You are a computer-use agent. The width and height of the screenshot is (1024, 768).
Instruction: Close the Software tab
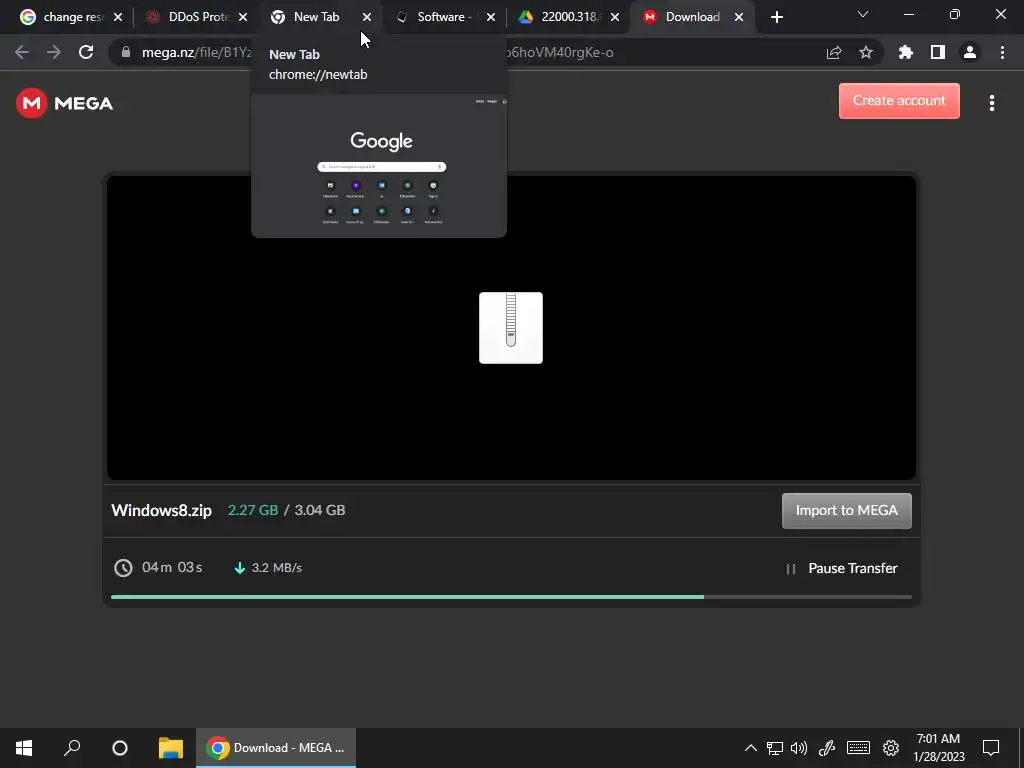pyautogui.click(x=491, y=18)
